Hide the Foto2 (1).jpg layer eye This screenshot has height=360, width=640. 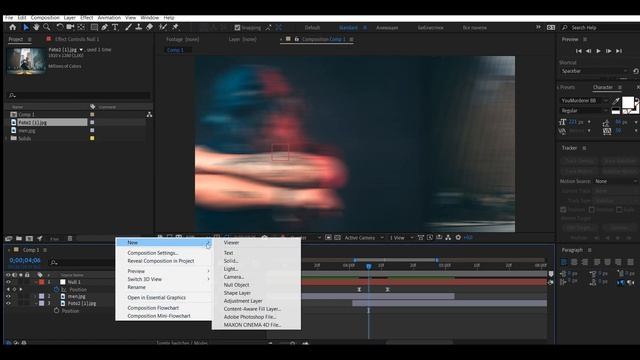(x=8, y=303)
